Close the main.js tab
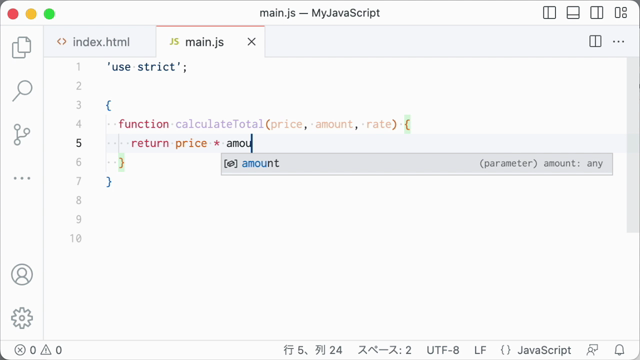Screen dimensions: 640x360 pos(251,42)
